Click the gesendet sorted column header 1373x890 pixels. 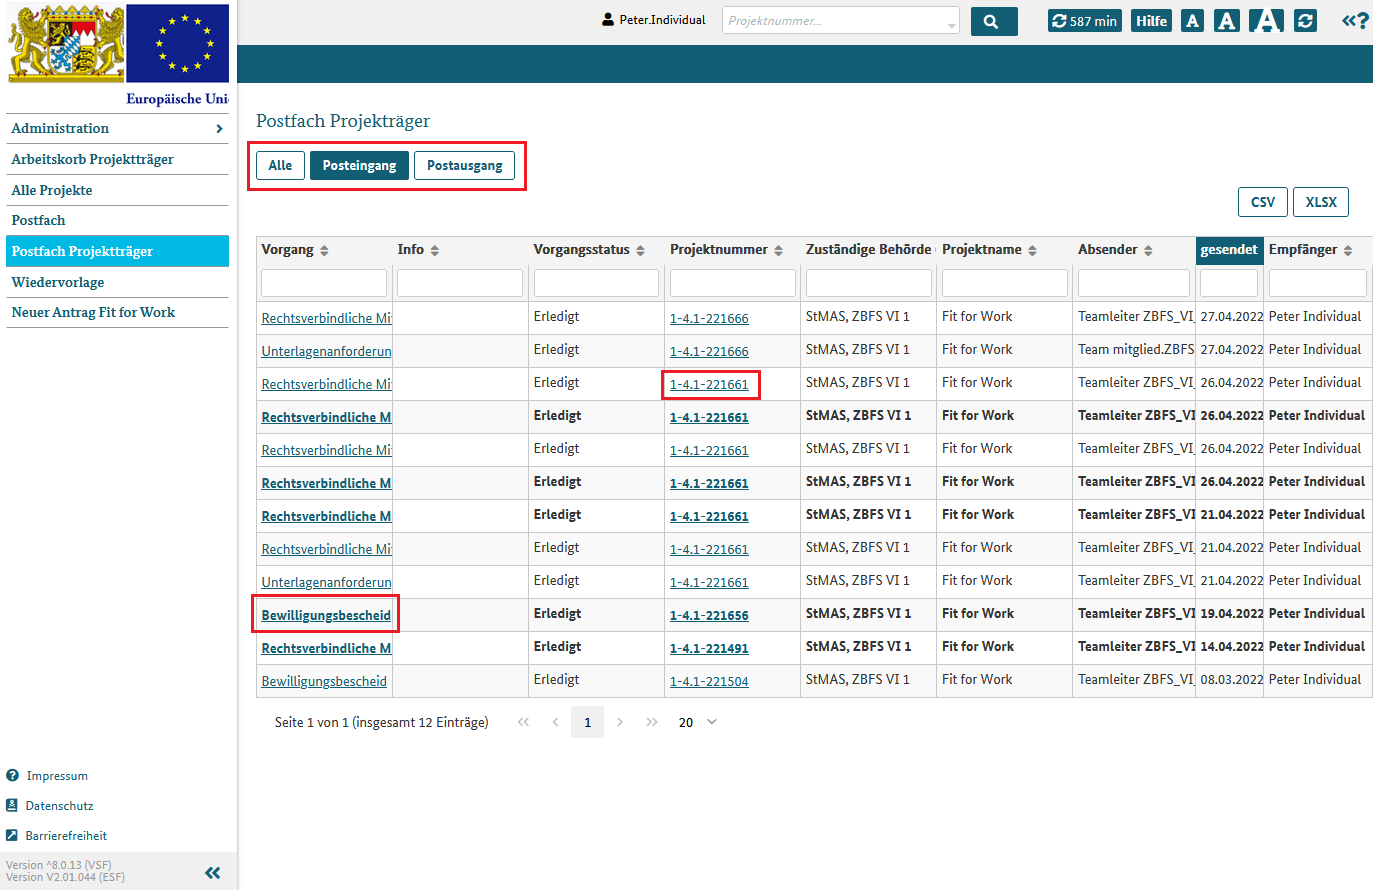point(1229,250)
